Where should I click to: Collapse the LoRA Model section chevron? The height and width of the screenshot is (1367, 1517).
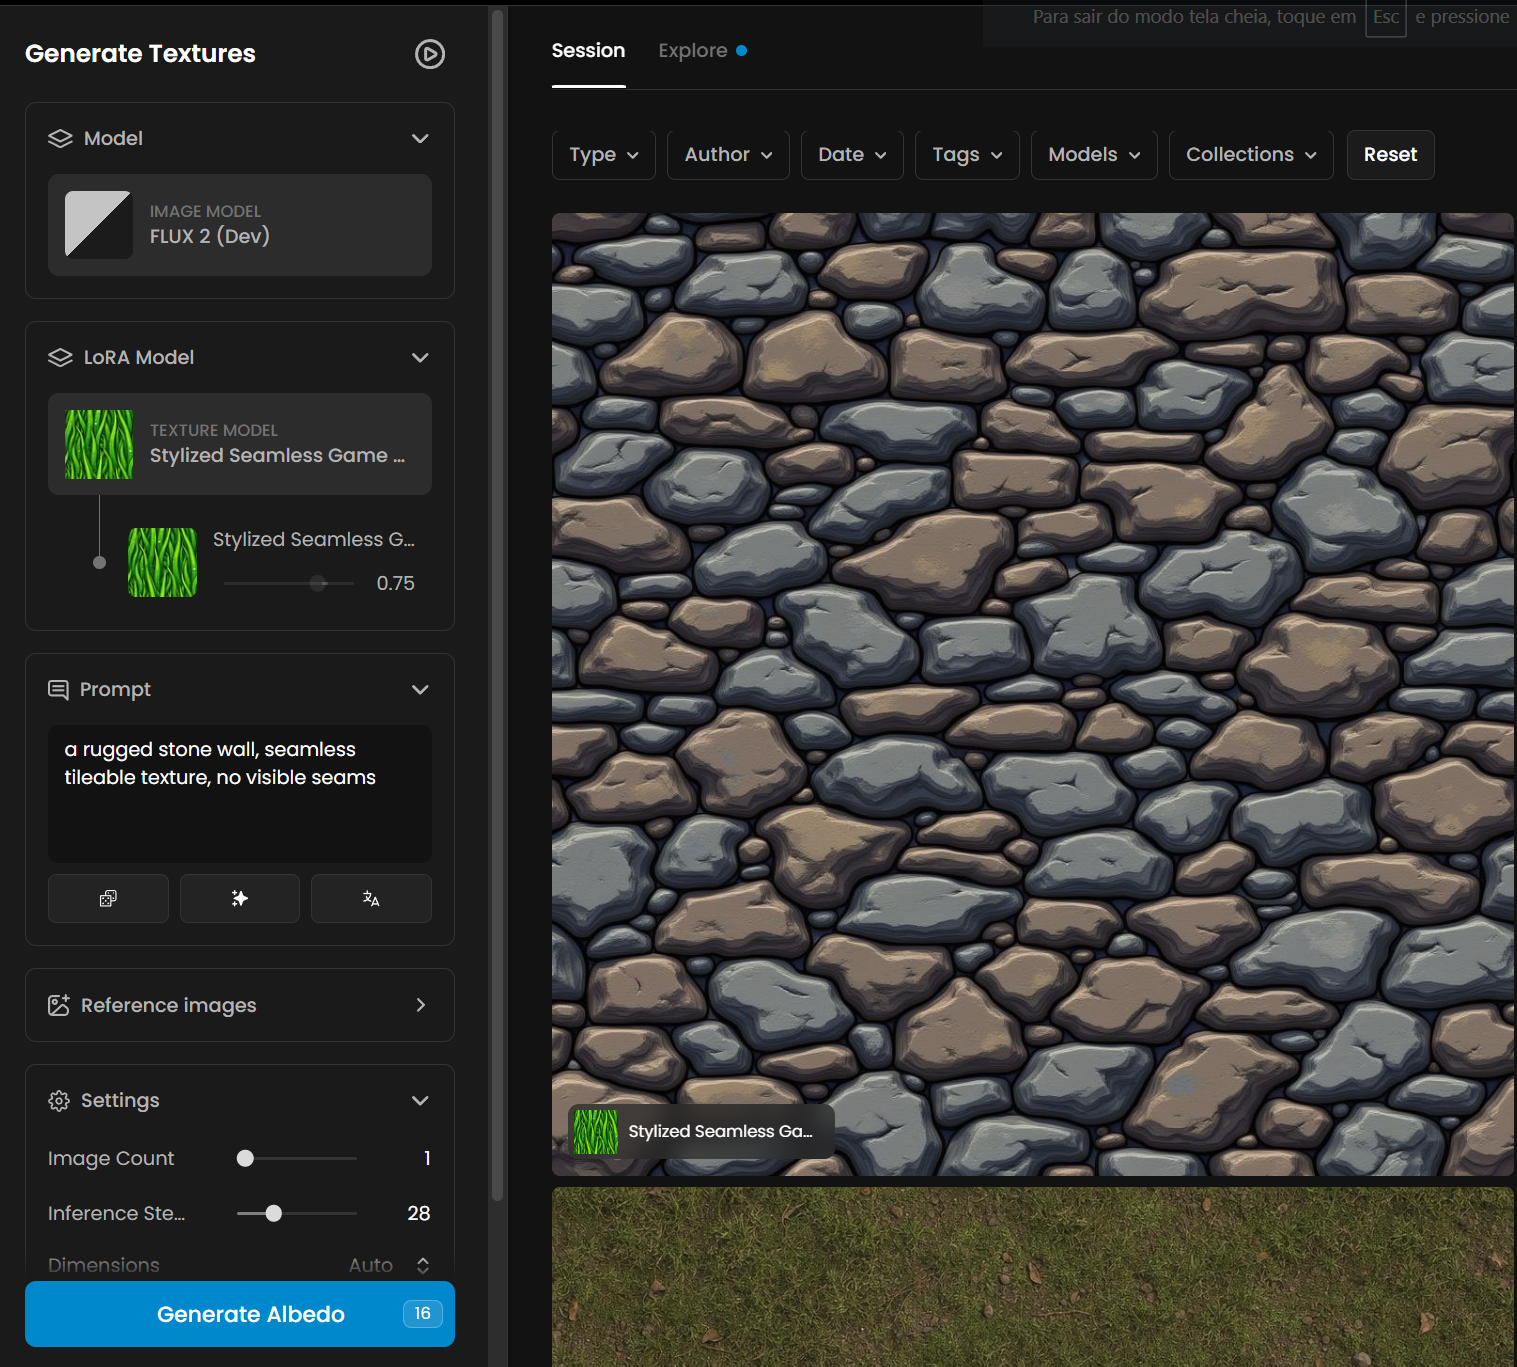pyautogui.click(x=420, y=357)
